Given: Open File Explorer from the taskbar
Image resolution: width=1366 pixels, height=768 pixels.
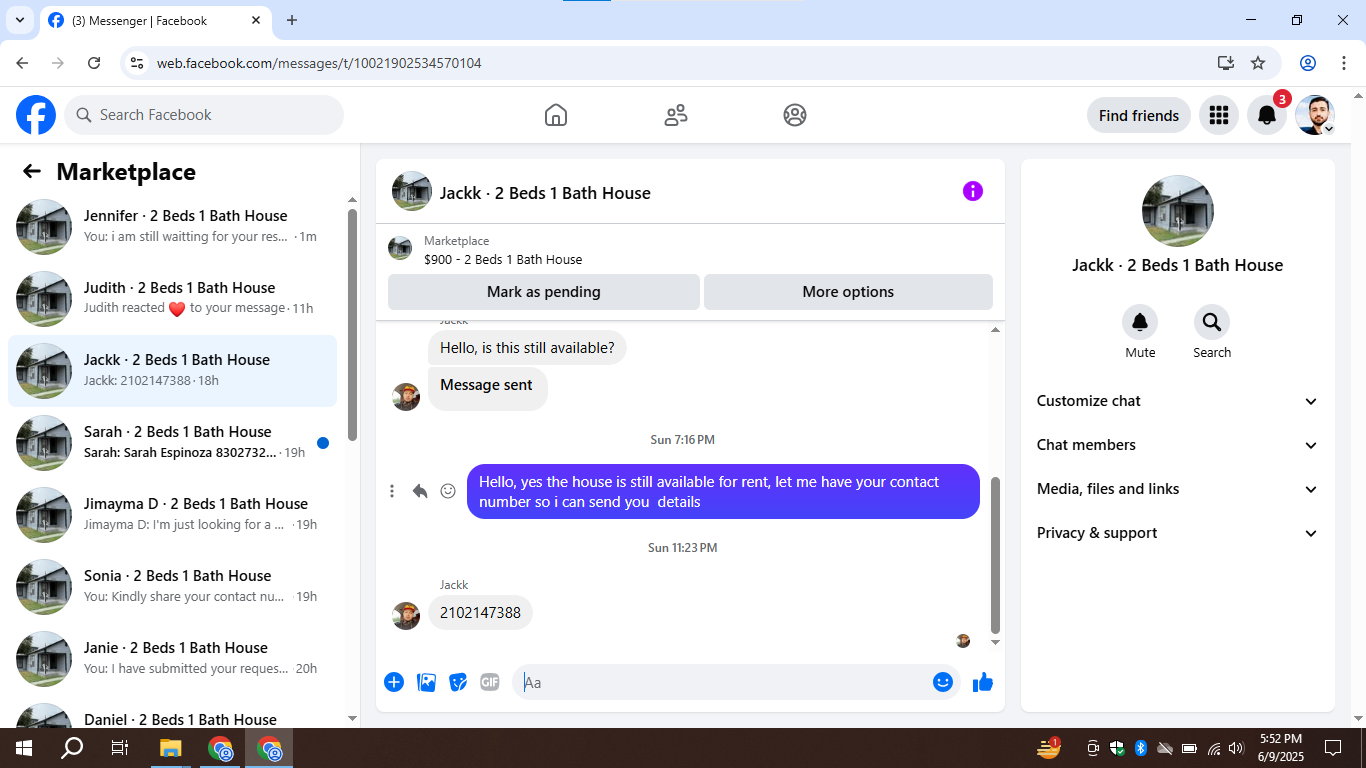Looking at the screenshot, I should click(x=171, y=748).
